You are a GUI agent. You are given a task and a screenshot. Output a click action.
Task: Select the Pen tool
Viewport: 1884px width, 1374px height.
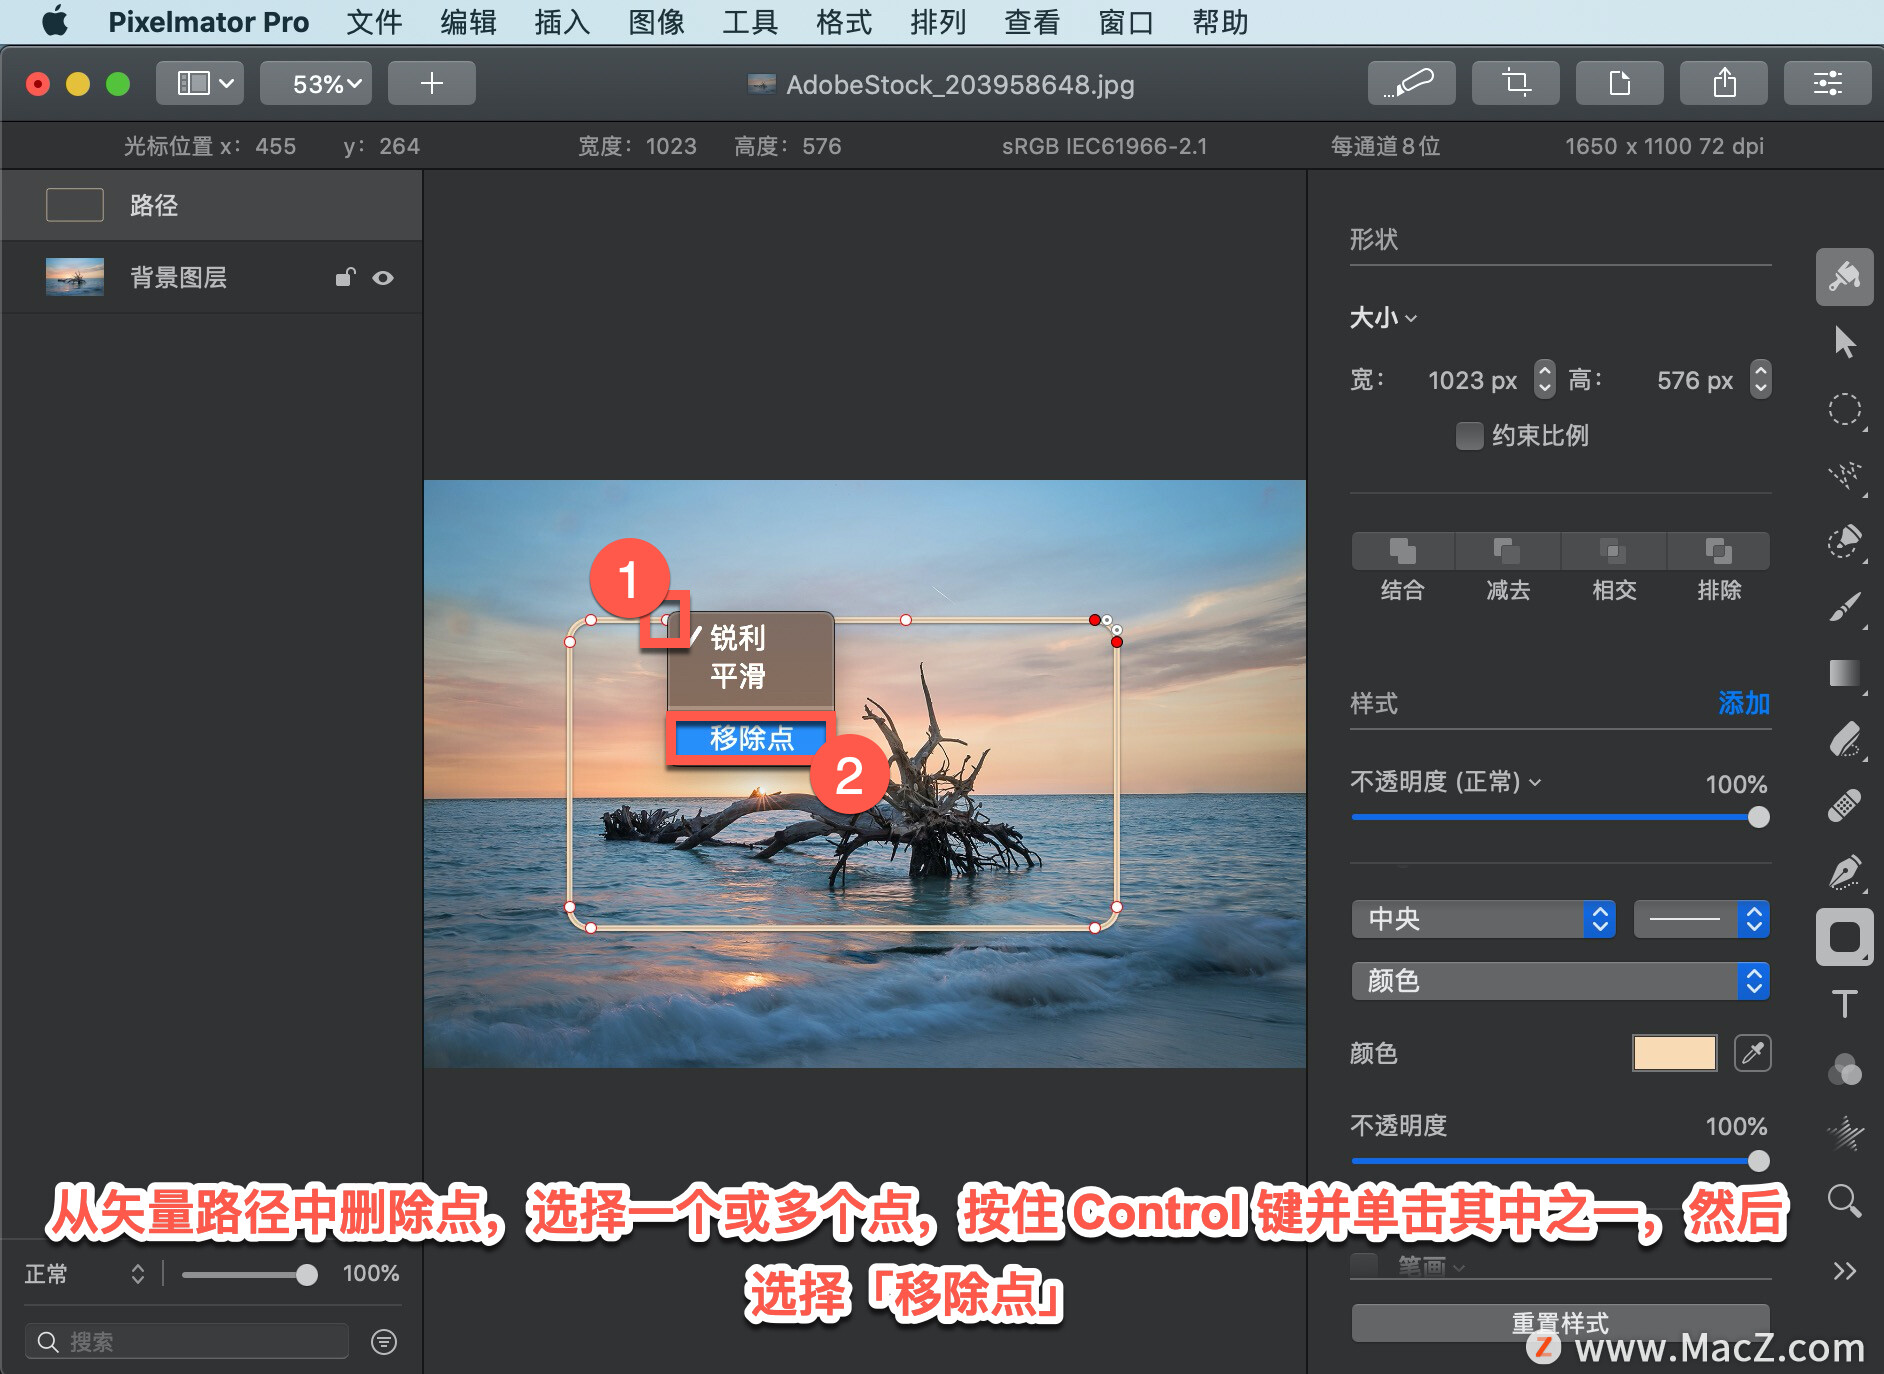click(1845, 872)
